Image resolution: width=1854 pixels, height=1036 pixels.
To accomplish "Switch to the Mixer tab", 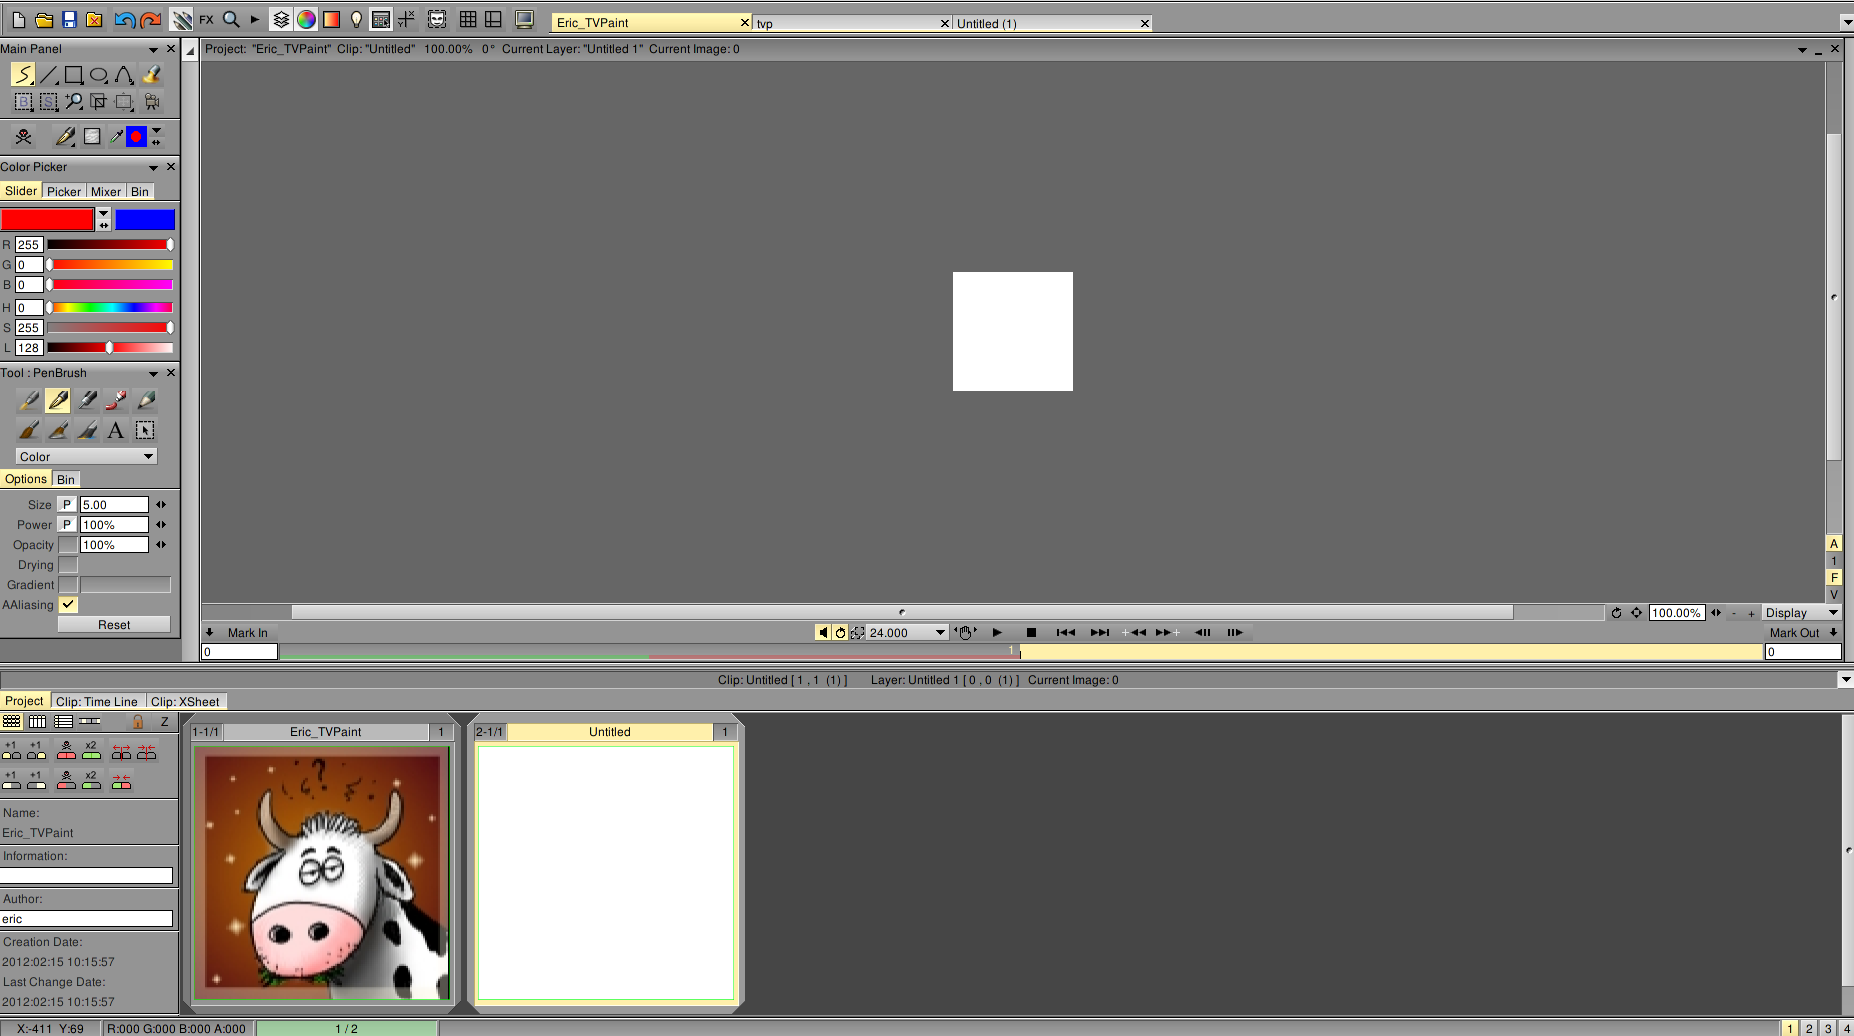I will tap(106, 191).
